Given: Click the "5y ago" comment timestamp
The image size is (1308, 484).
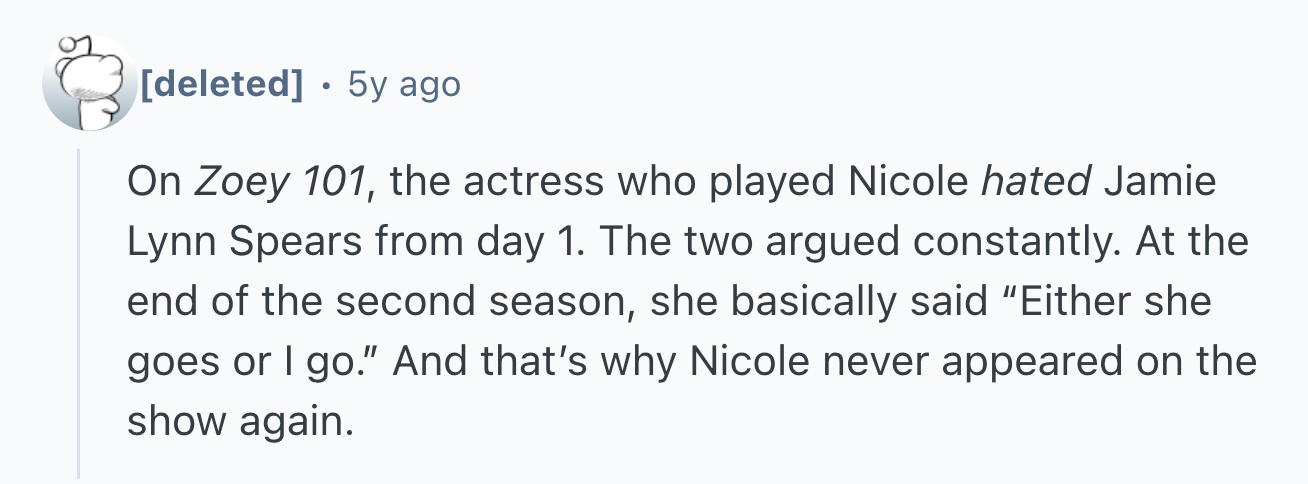Looking at the screenshot, I should (x=404, y=85).
